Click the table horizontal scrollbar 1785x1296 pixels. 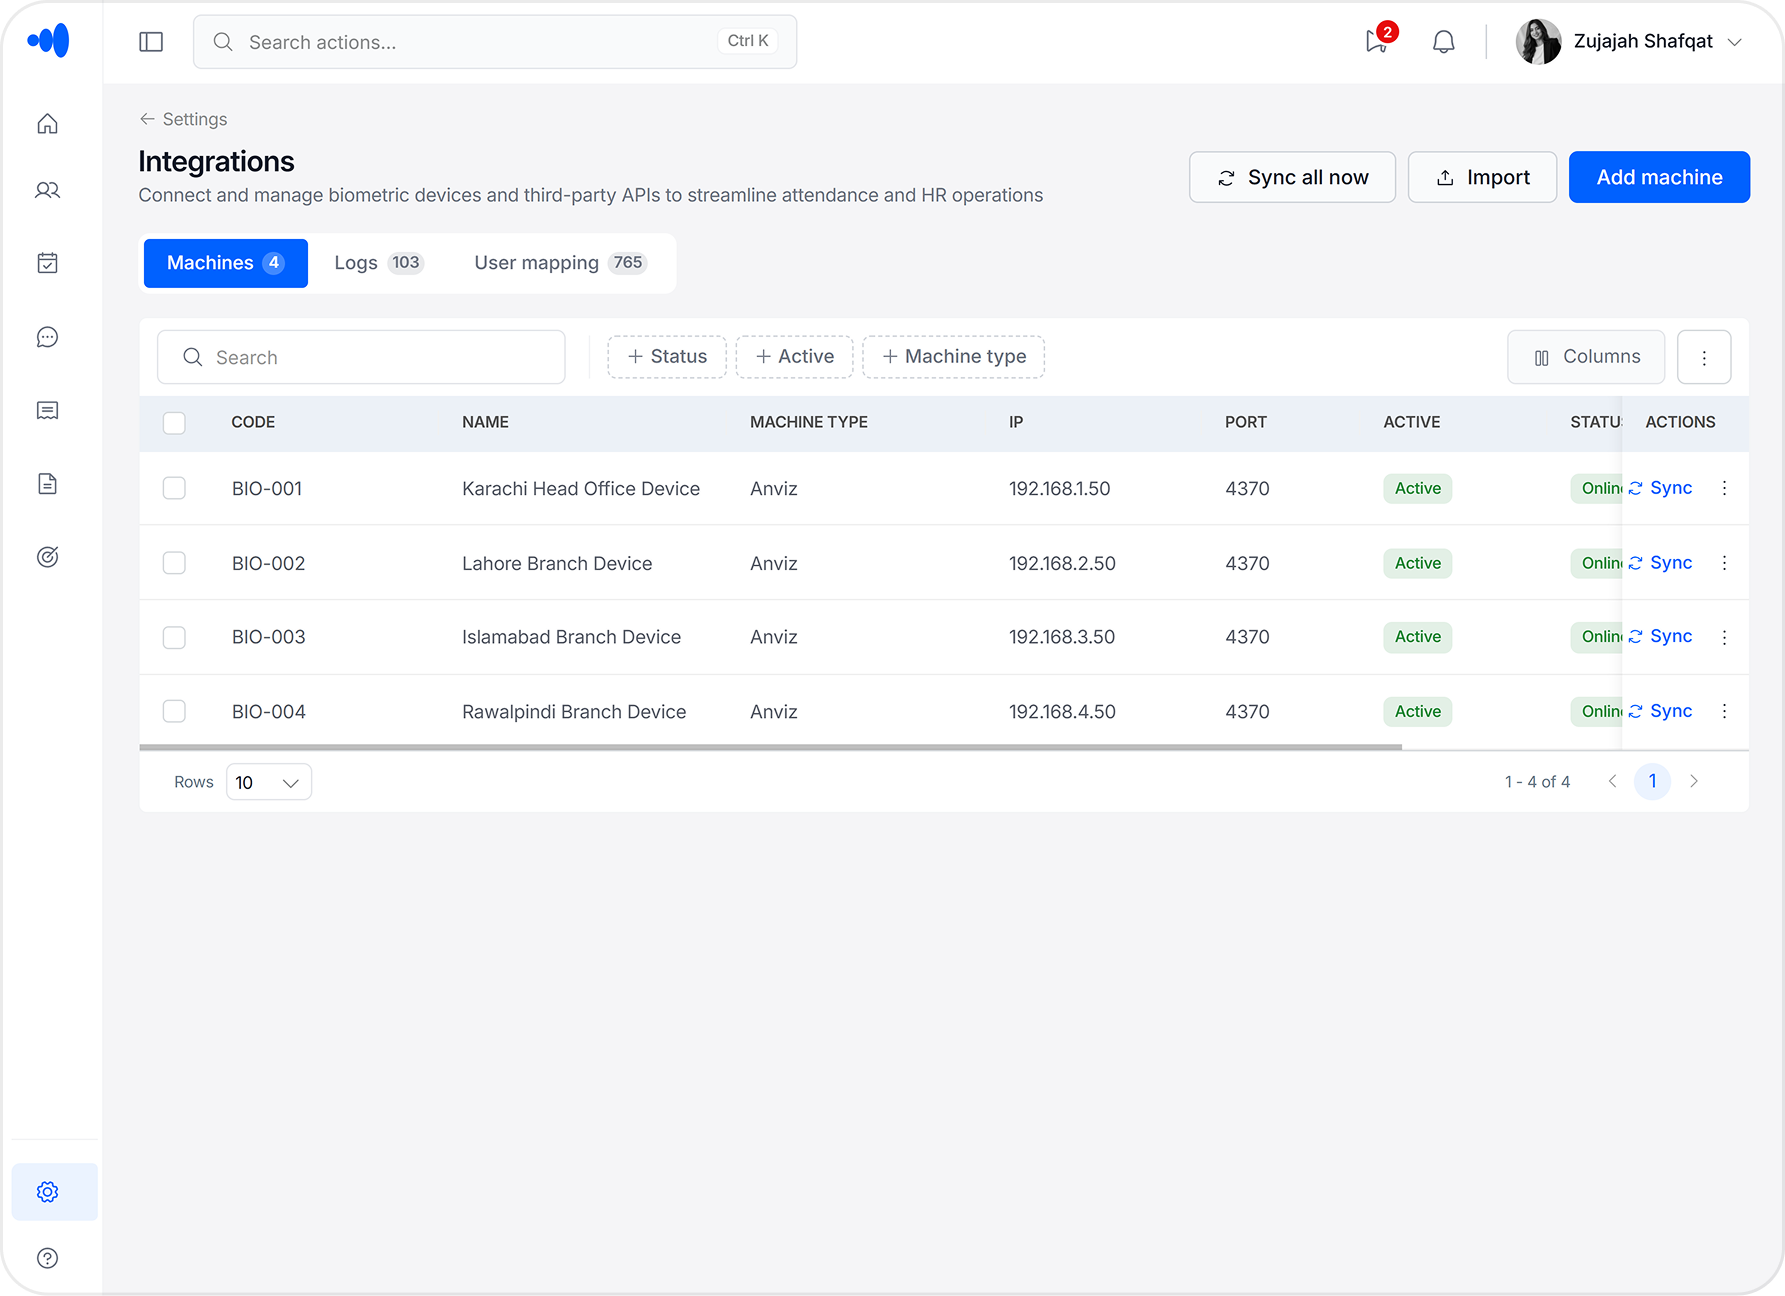coord(770,747)
